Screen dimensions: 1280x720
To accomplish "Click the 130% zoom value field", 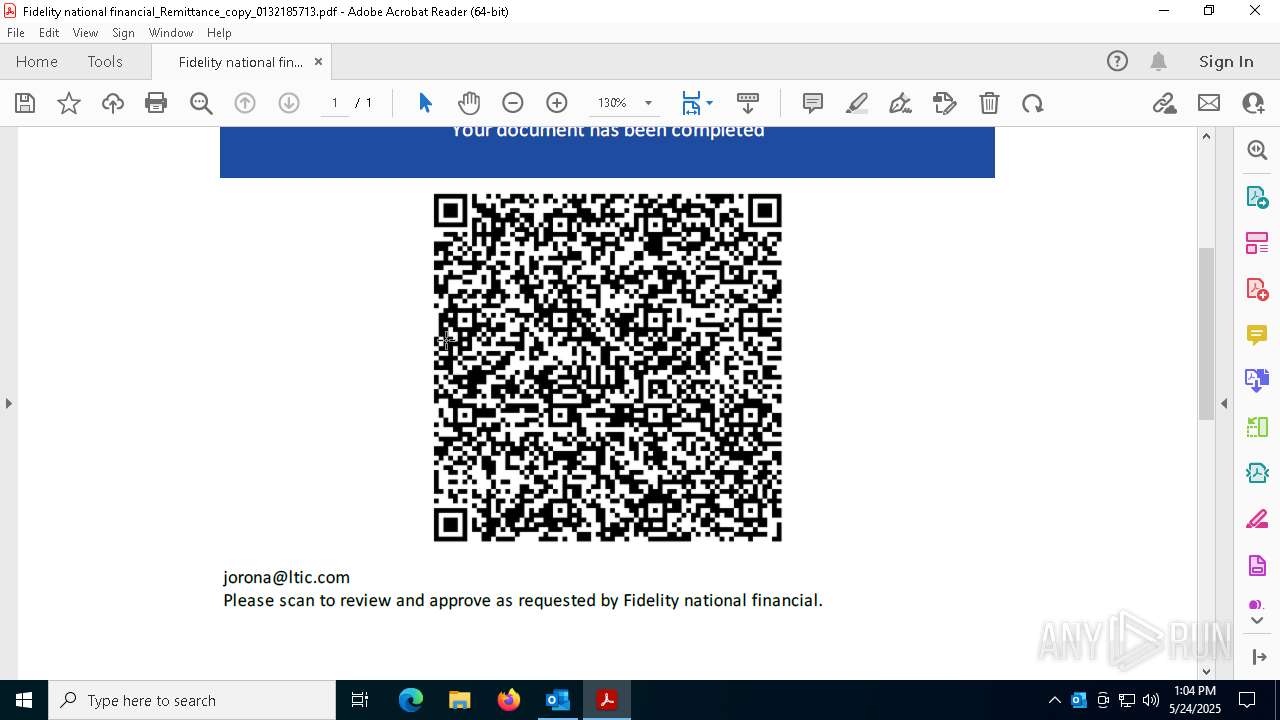I will (x=612, y=103).
